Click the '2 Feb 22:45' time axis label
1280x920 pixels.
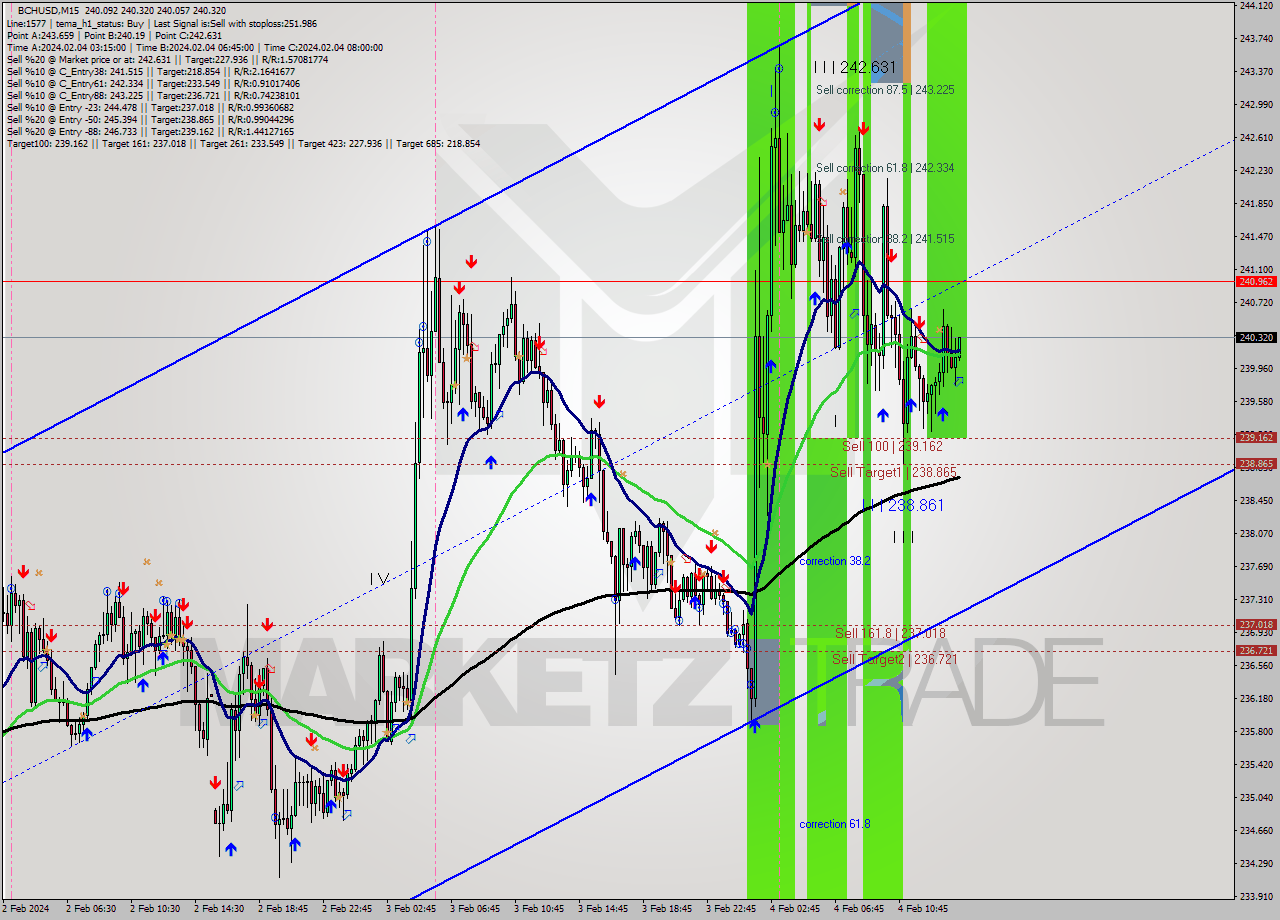point(347,909)
